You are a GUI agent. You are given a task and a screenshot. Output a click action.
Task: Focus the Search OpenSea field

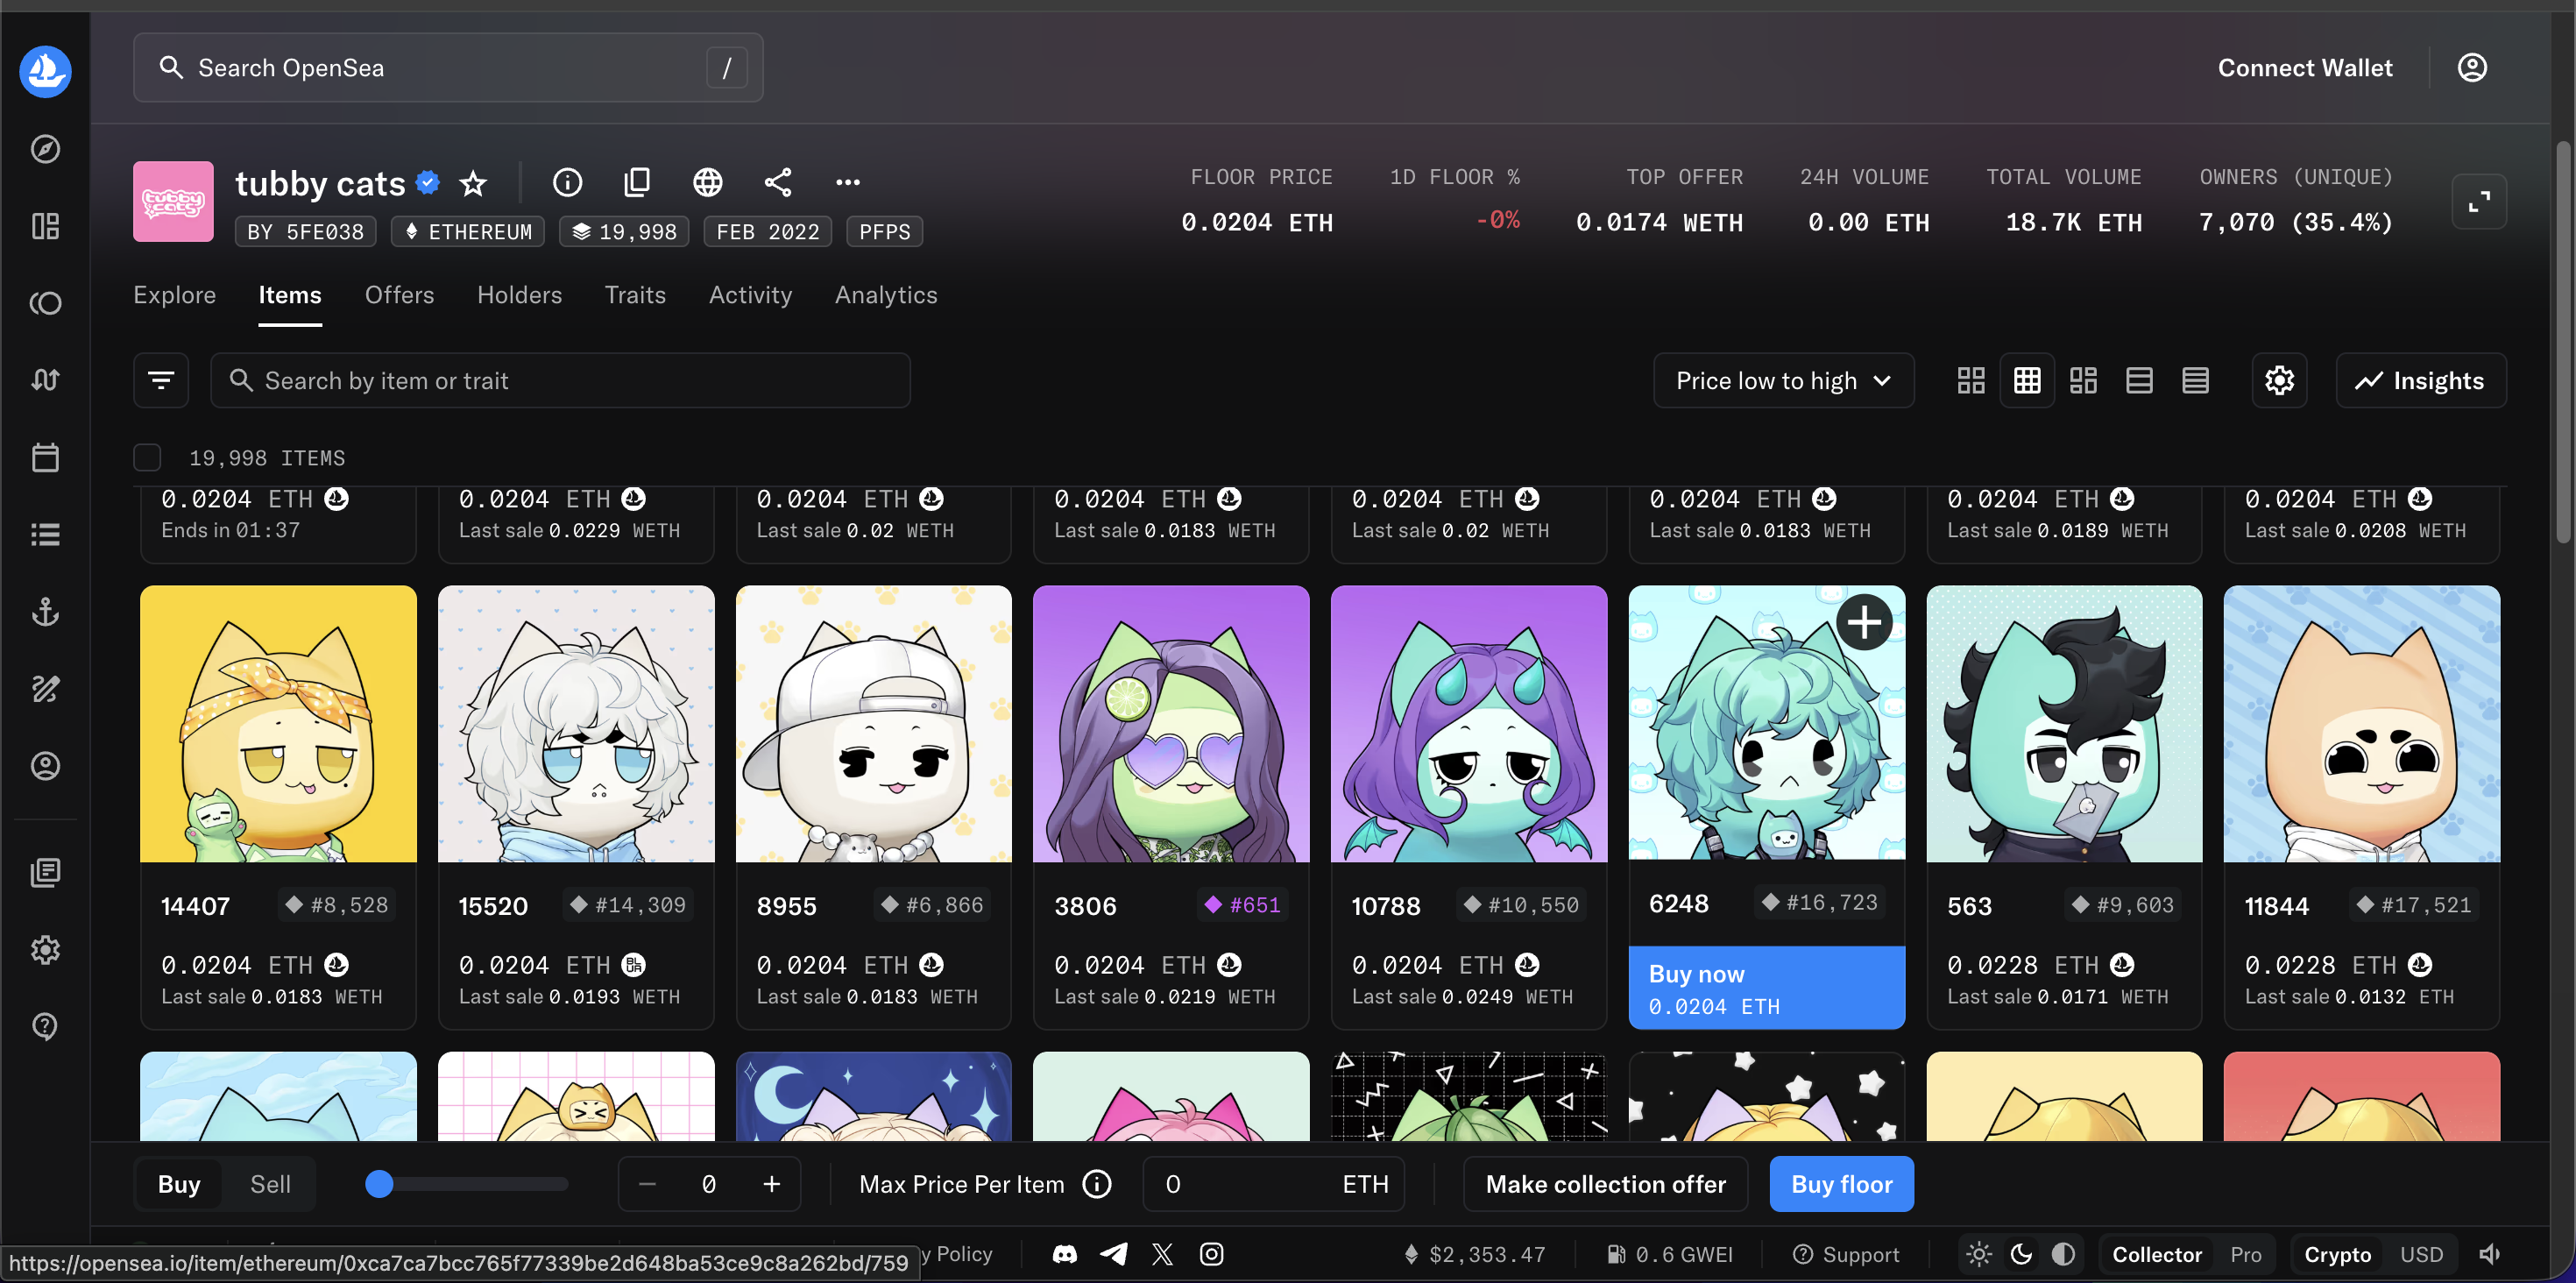click(x=448, y=67)
